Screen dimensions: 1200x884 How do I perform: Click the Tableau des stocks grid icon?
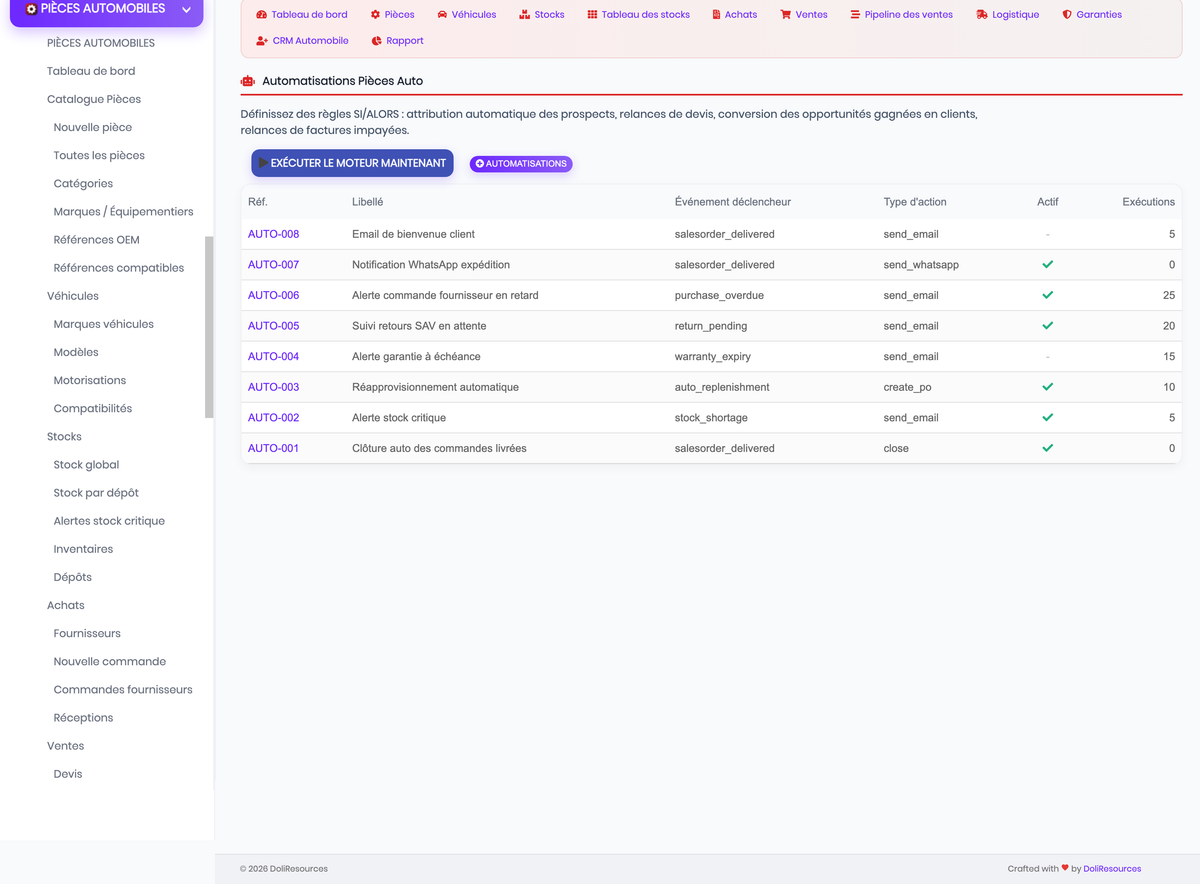[592, 15]
